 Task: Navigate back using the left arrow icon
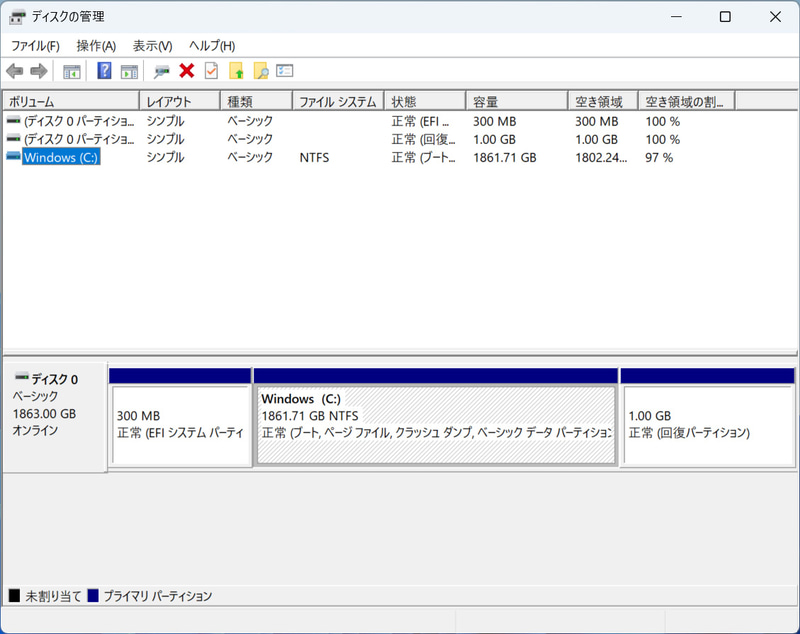[14, 70]
